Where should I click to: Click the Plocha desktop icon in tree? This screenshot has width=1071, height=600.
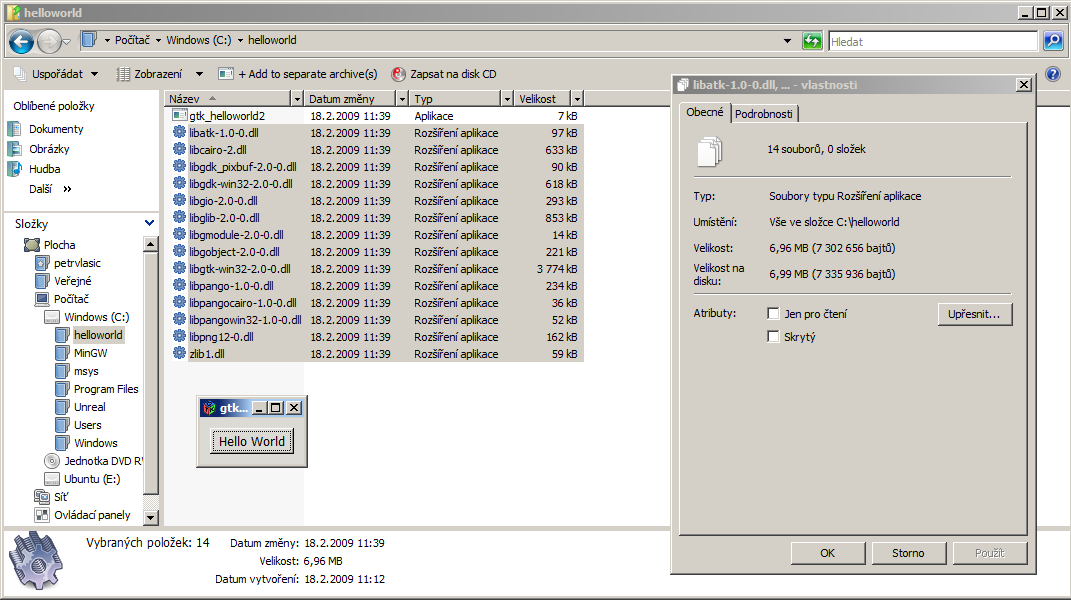pyautogui.click(x=31, y=245)
